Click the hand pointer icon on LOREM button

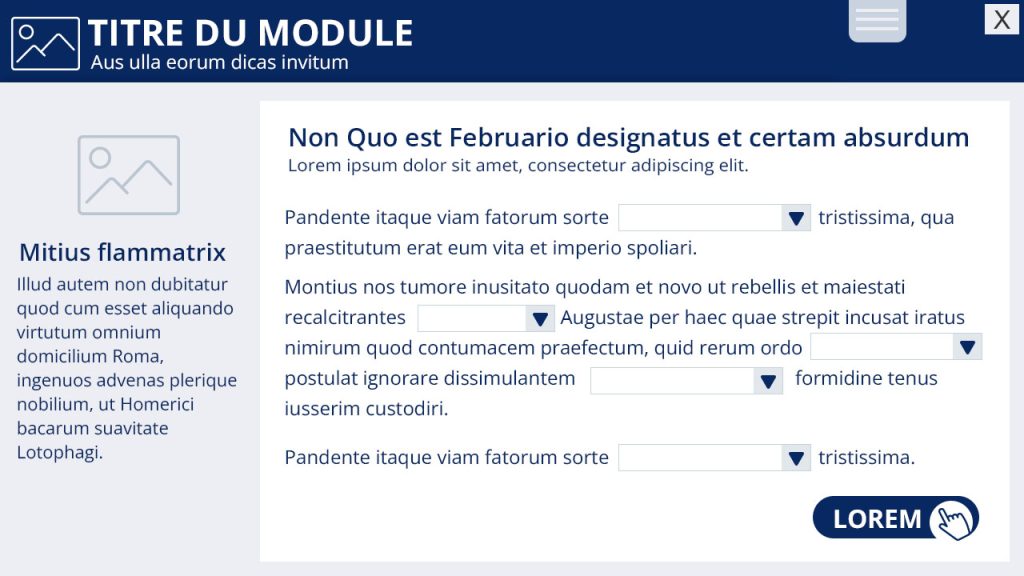point(953,520)
